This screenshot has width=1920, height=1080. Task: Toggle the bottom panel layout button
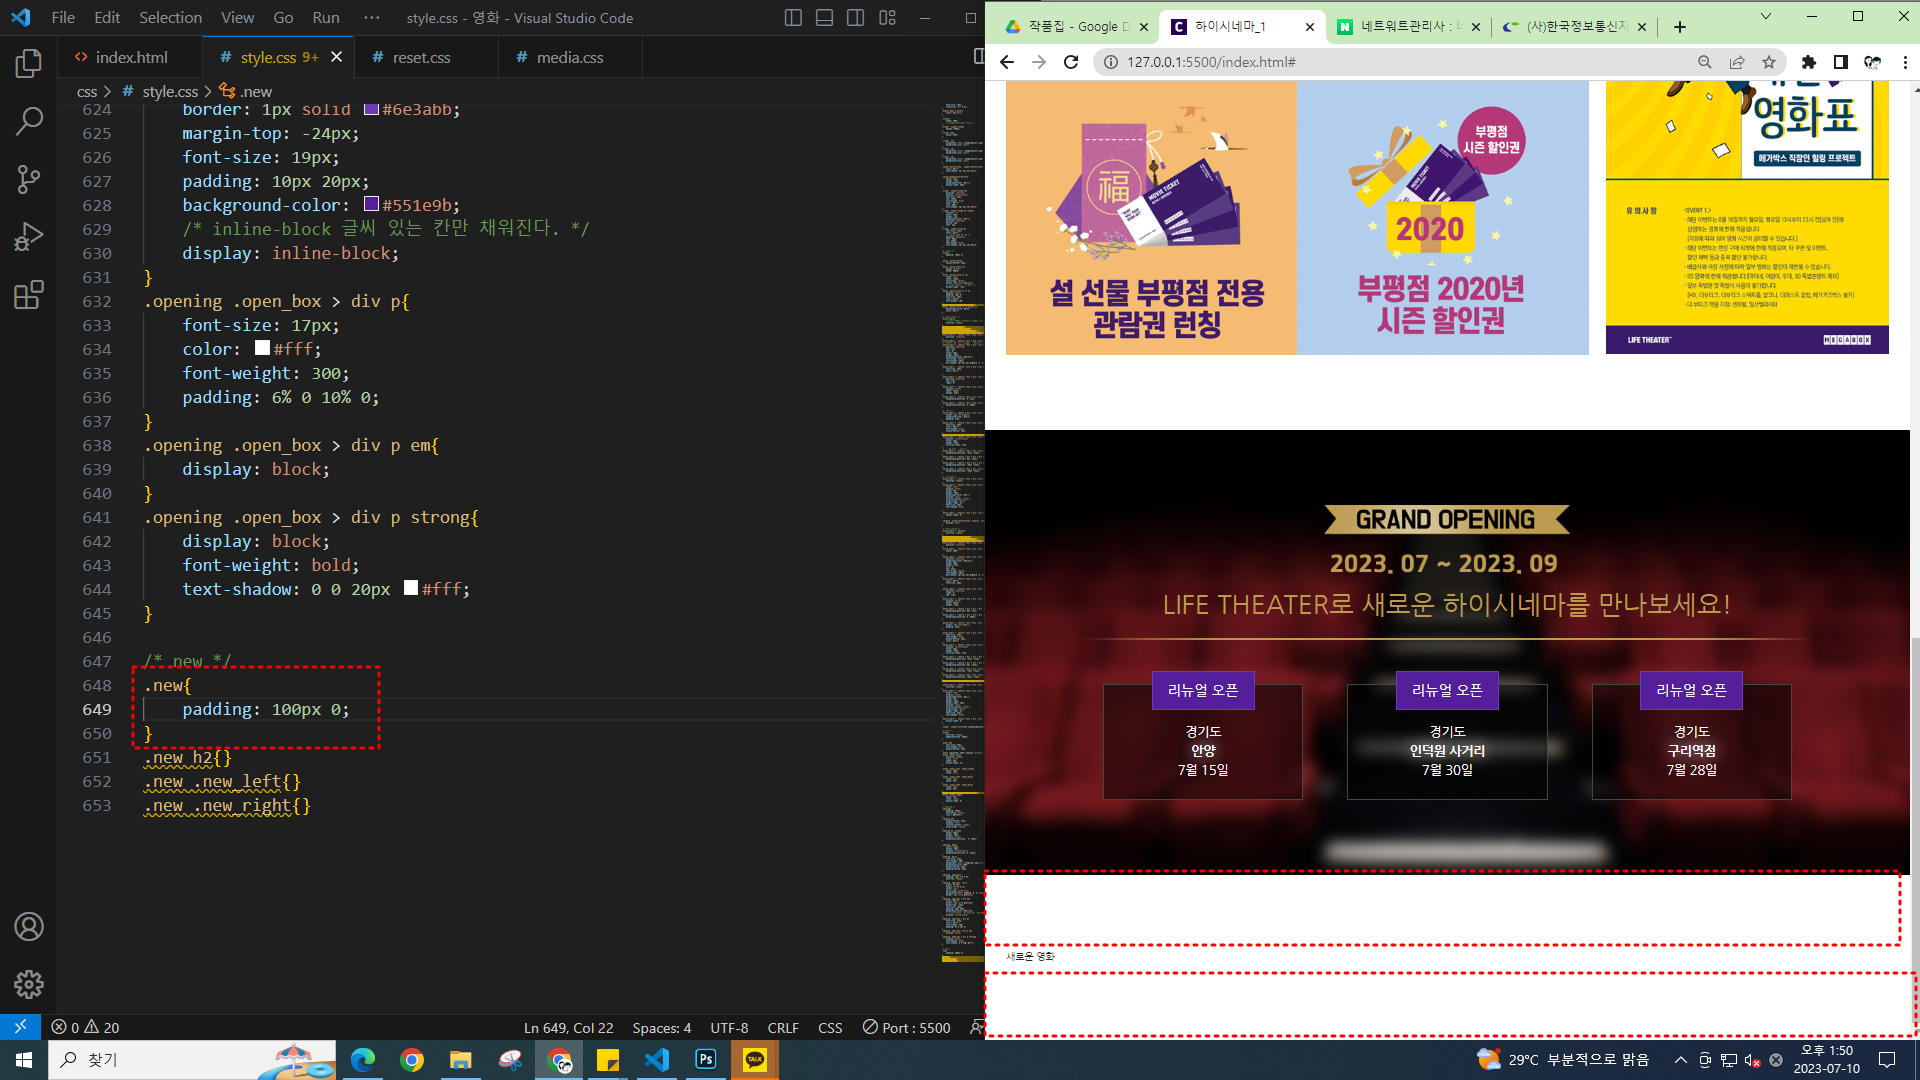pos(824,18)
